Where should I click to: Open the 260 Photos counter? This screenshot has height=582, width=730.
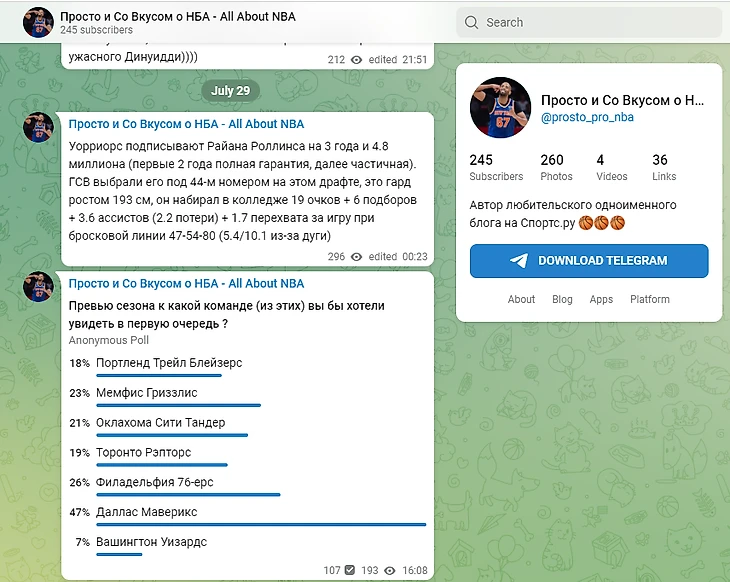pyautogui.click(x=556, y=167)
